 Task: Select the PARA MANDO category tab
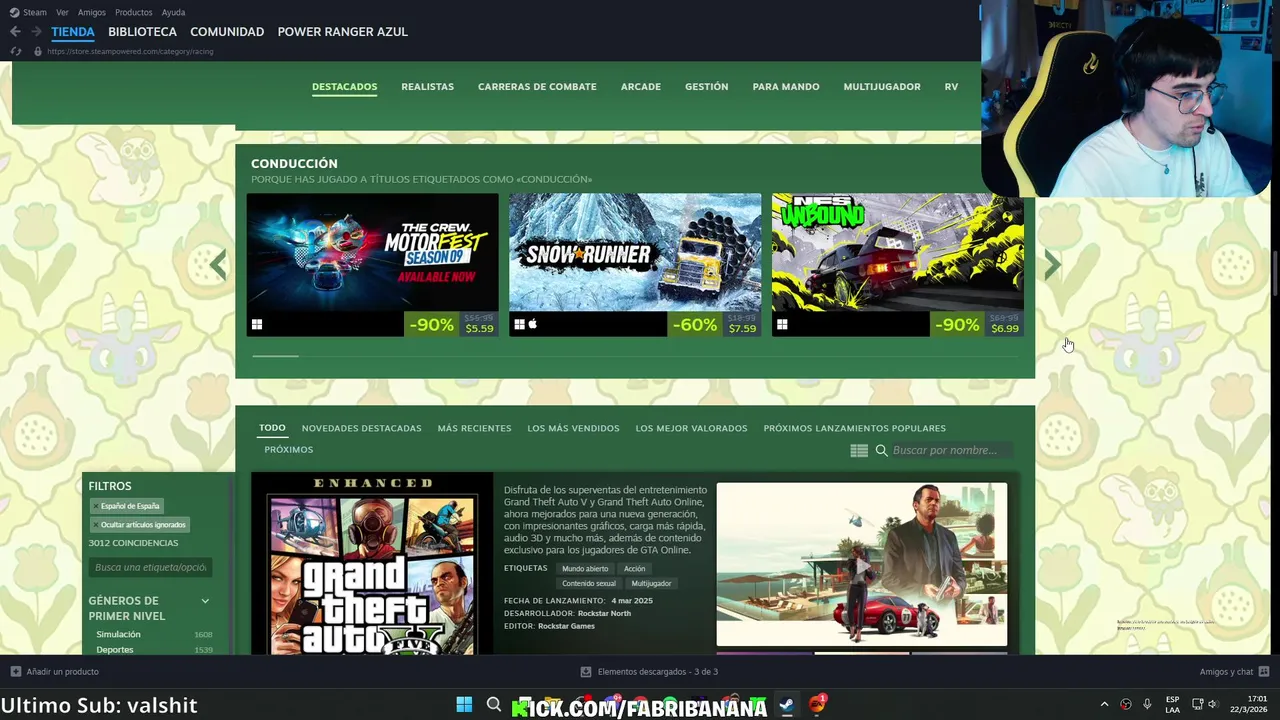[x=786, y=87]
